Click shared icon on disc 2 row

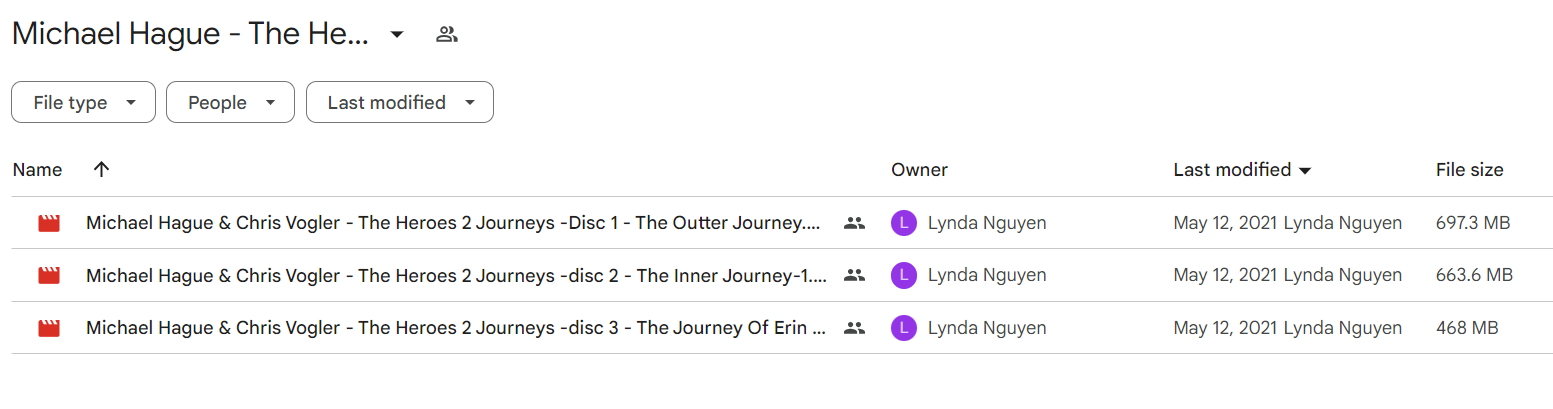pos(854,275)
